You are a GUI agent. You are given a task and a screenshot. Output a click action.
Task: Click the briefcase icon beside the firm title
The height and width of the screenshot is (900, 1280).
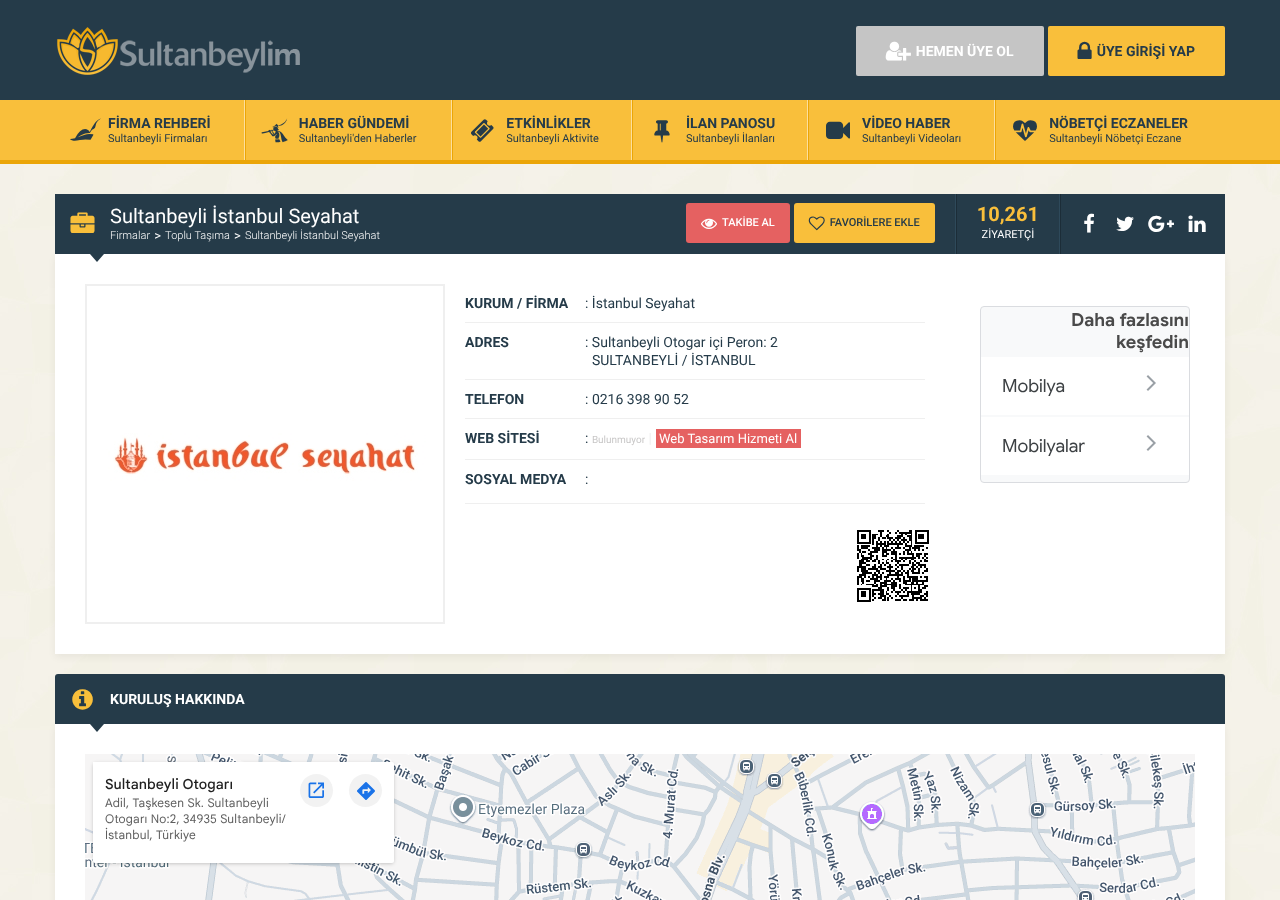coord(82,223)
